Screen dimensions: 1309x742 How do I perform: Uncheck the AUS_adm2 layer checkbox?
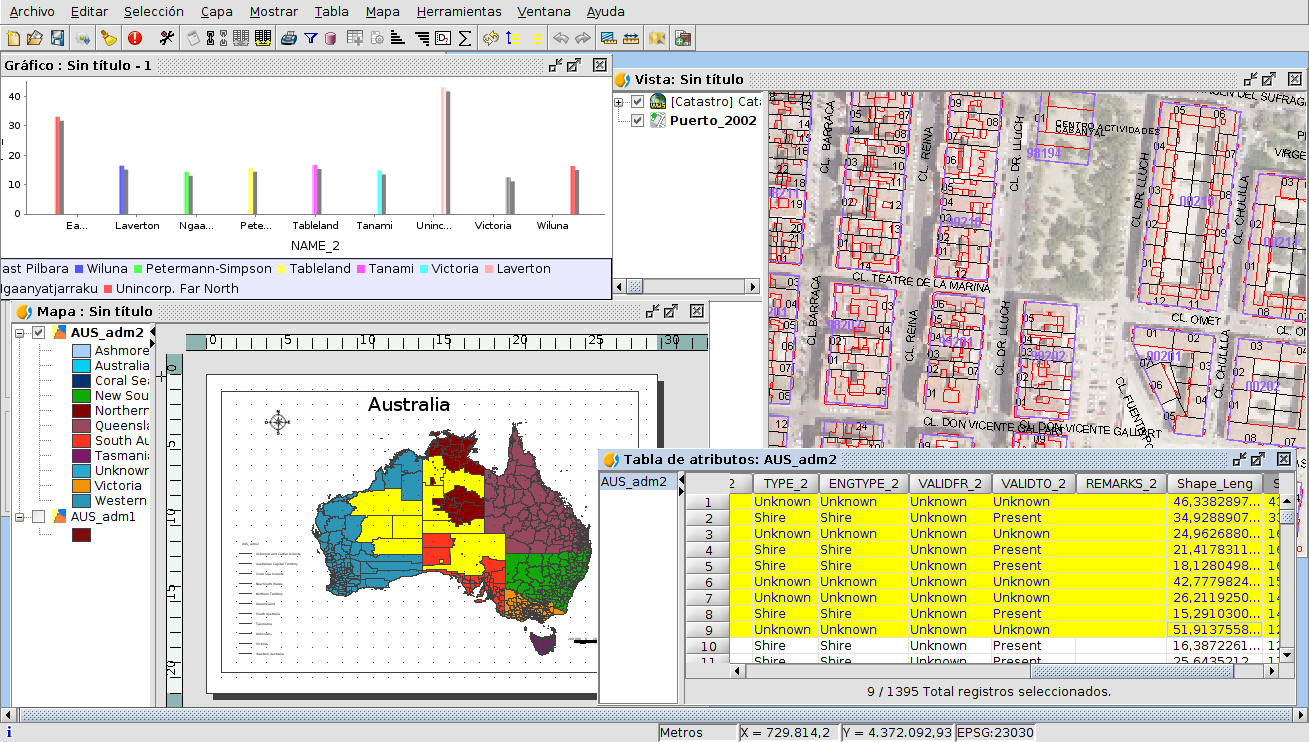(39, 333)
